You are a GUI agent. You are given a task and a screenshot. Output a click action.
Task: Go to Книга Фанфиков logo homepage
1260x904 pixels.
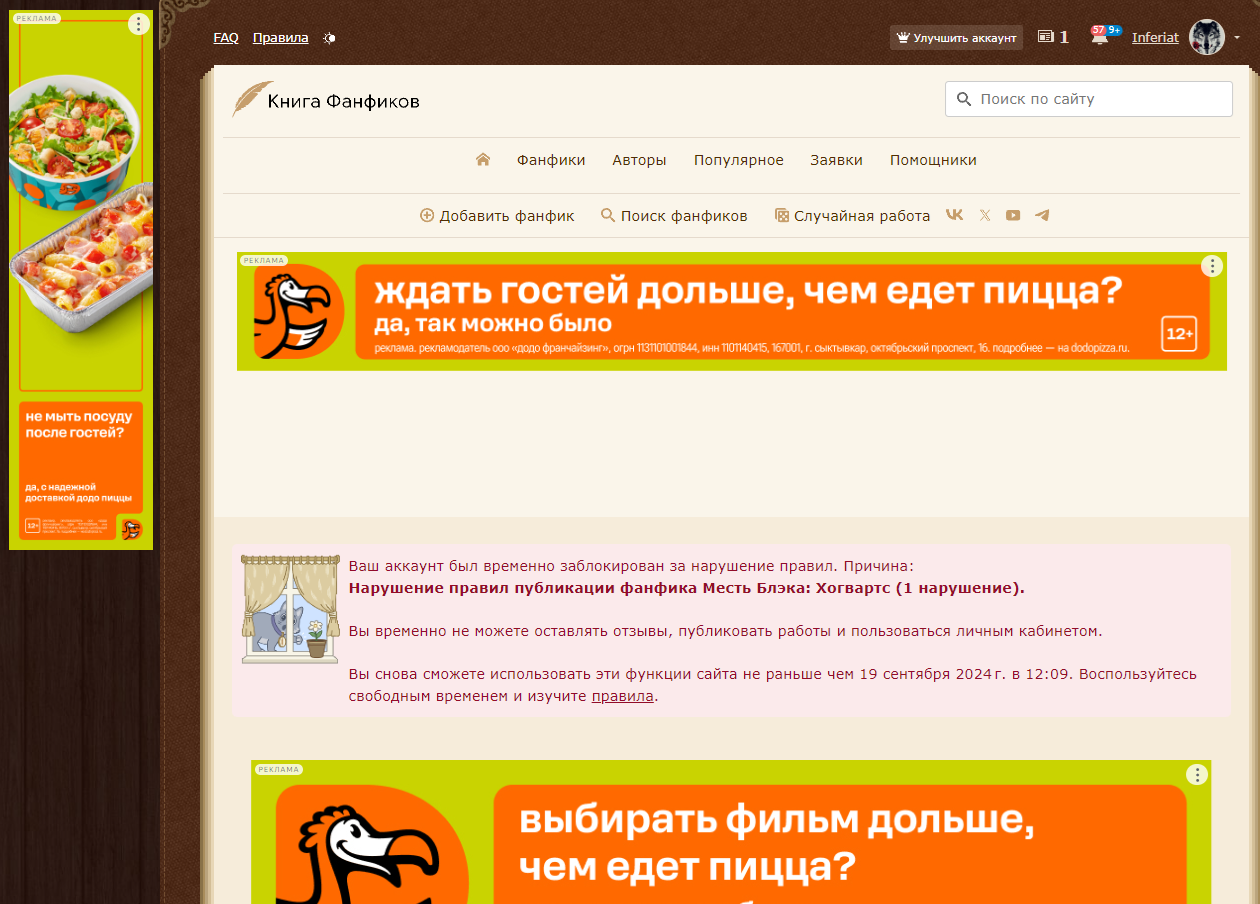point(326,100)
